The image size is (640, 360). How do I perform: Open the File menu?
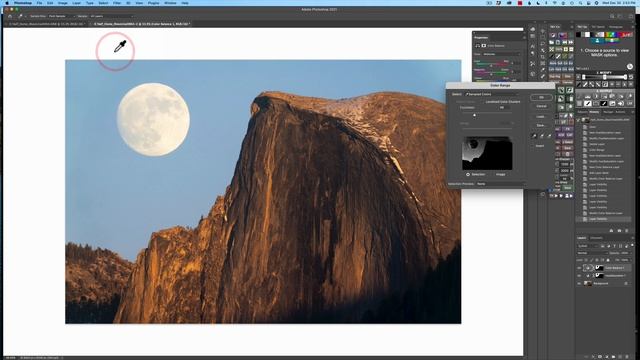tap(39, 3)
